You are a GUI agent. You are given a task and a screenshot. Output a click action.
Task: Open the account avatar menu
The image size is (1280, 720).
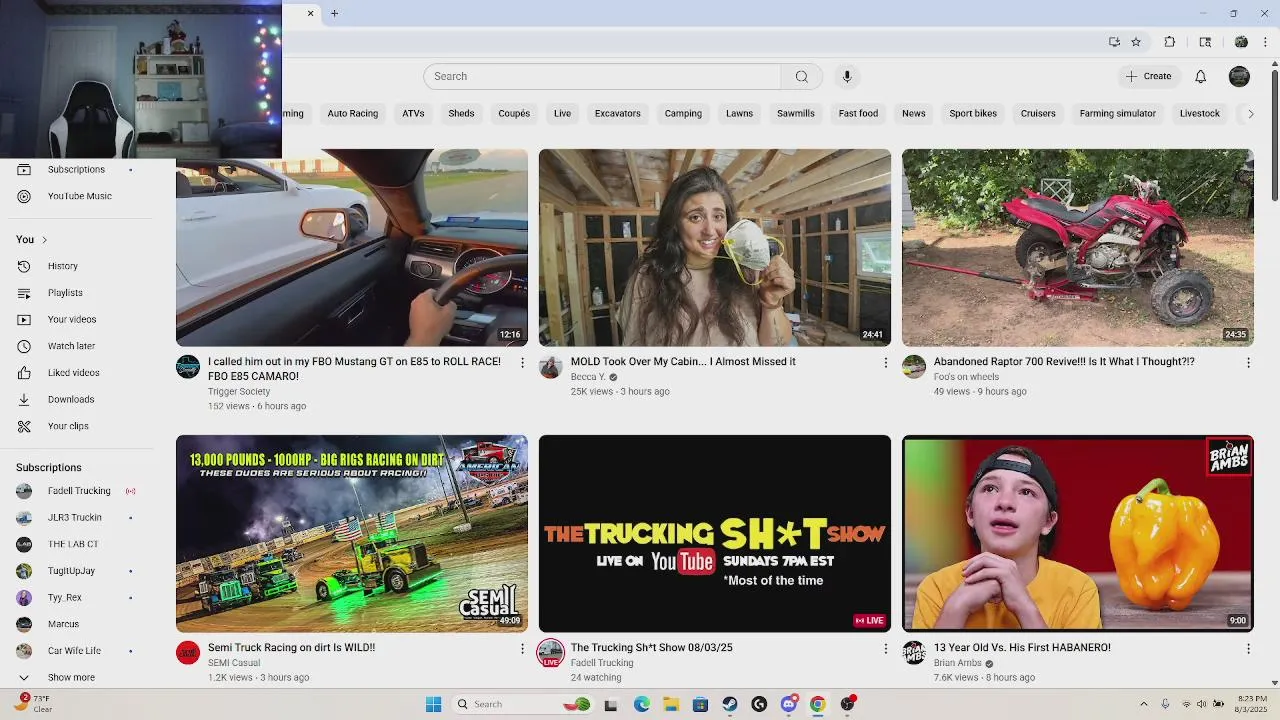point(1239,76)
